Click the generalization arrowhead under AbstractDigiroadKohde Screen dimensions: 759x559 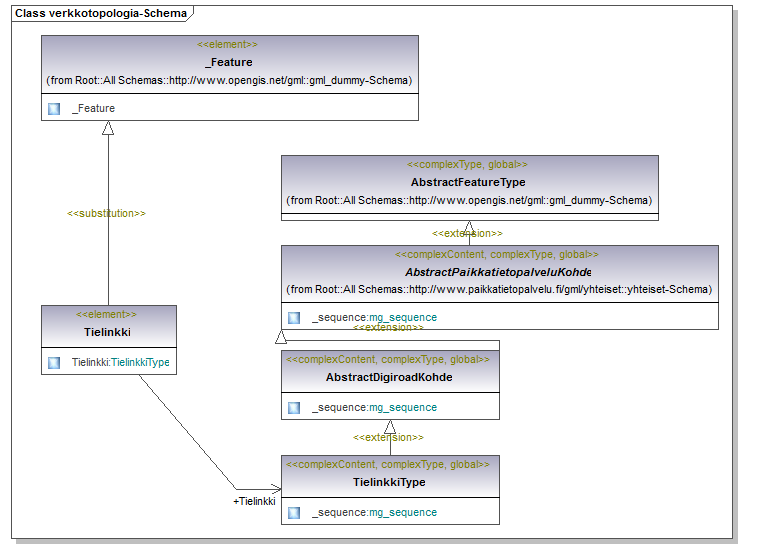pyautogui.click(x=390, y=427)
